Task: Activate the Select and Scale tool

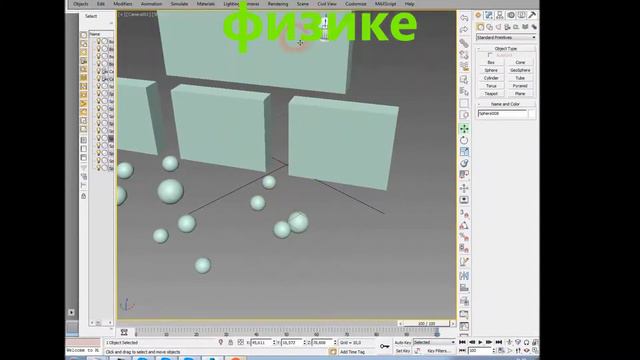Action: 464,152
